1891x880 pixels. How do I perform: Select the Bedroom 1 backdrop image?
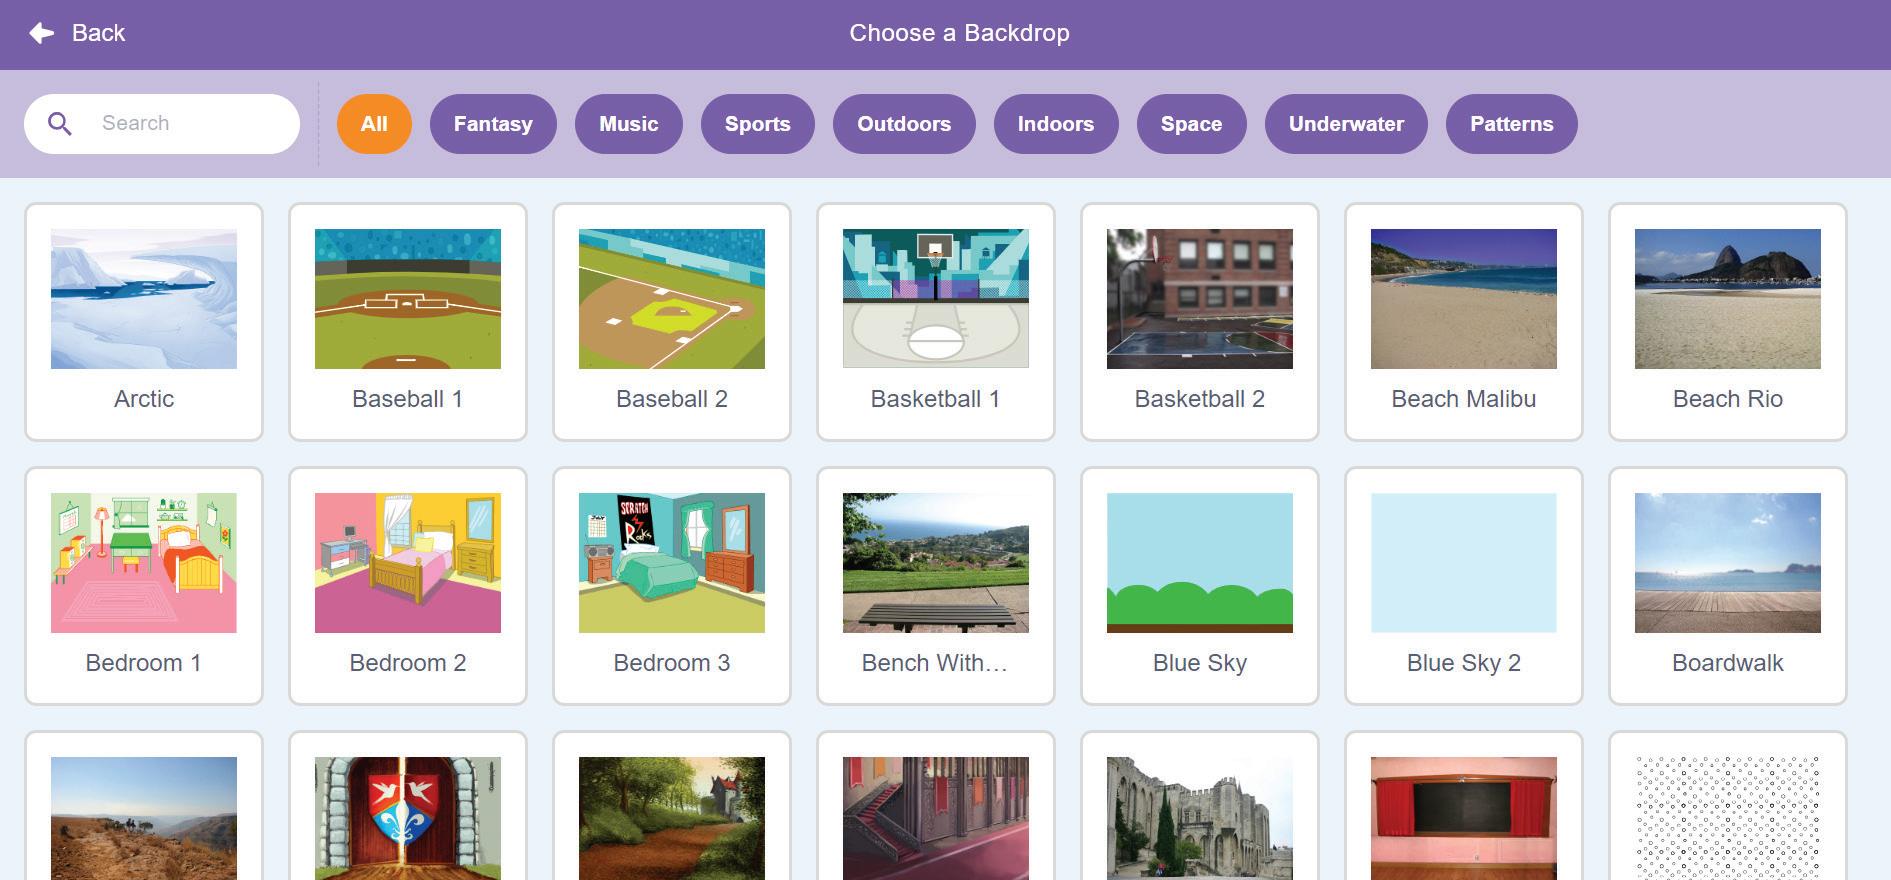pyautogui.click(x=144, y=563)
